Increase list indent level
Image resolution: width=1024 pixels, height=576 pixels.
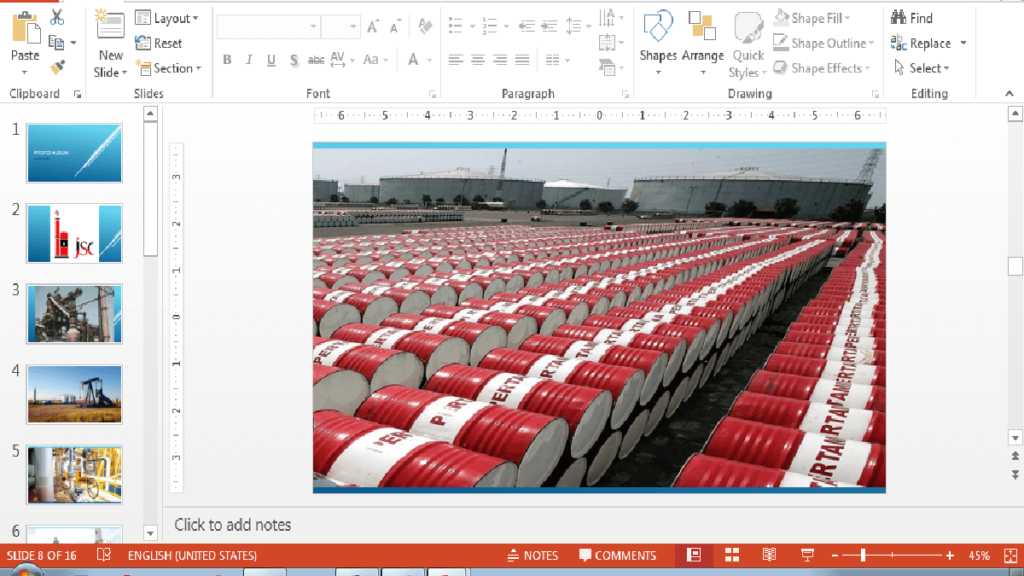pyautogui.click(x=549, y=27)
